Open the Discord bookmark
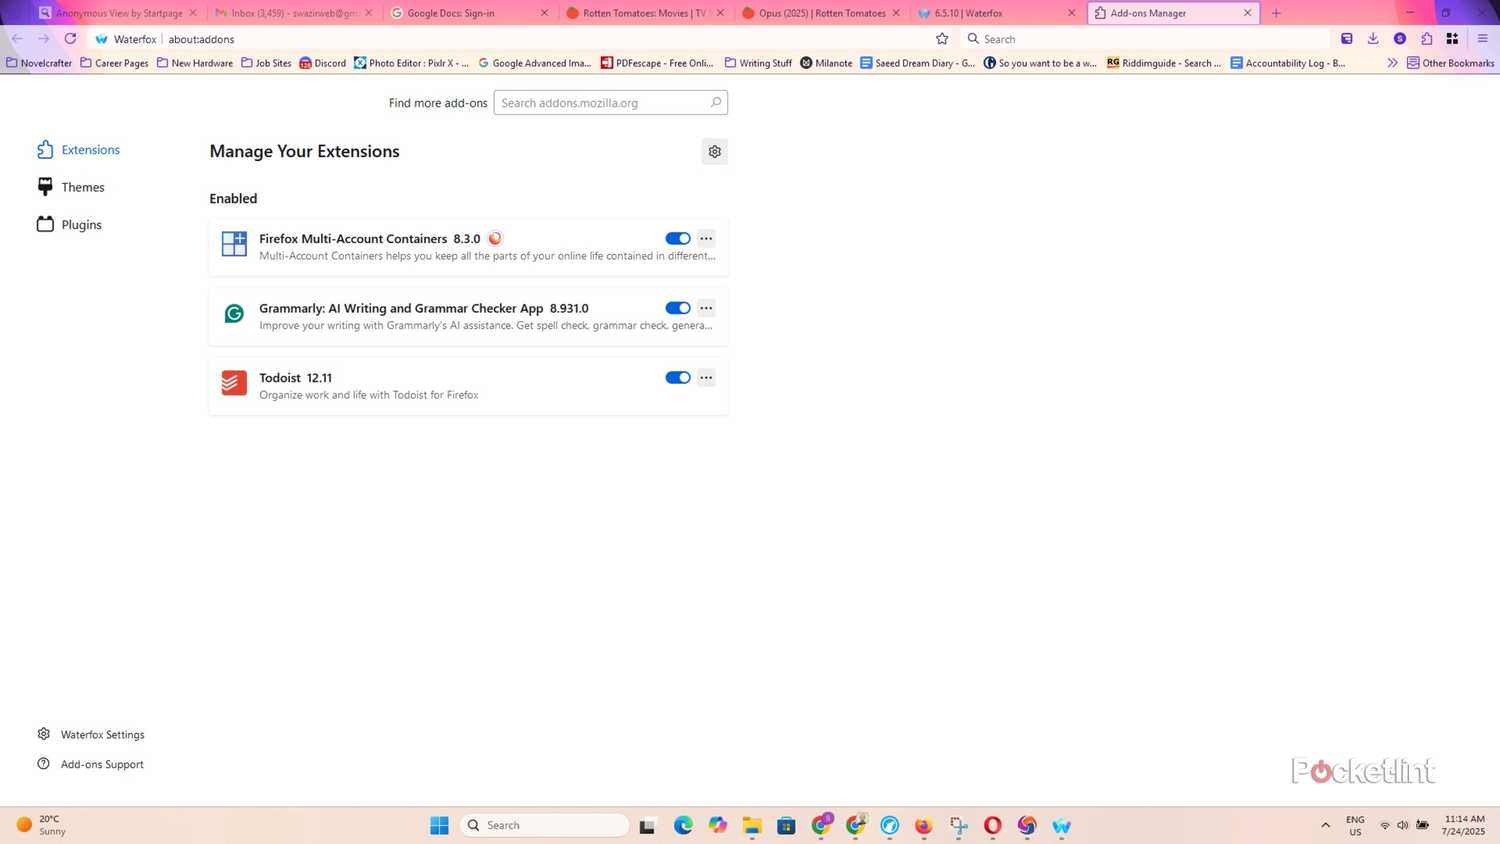The image size is (1500, 844). pyautogui.click(x=322, y=63)
